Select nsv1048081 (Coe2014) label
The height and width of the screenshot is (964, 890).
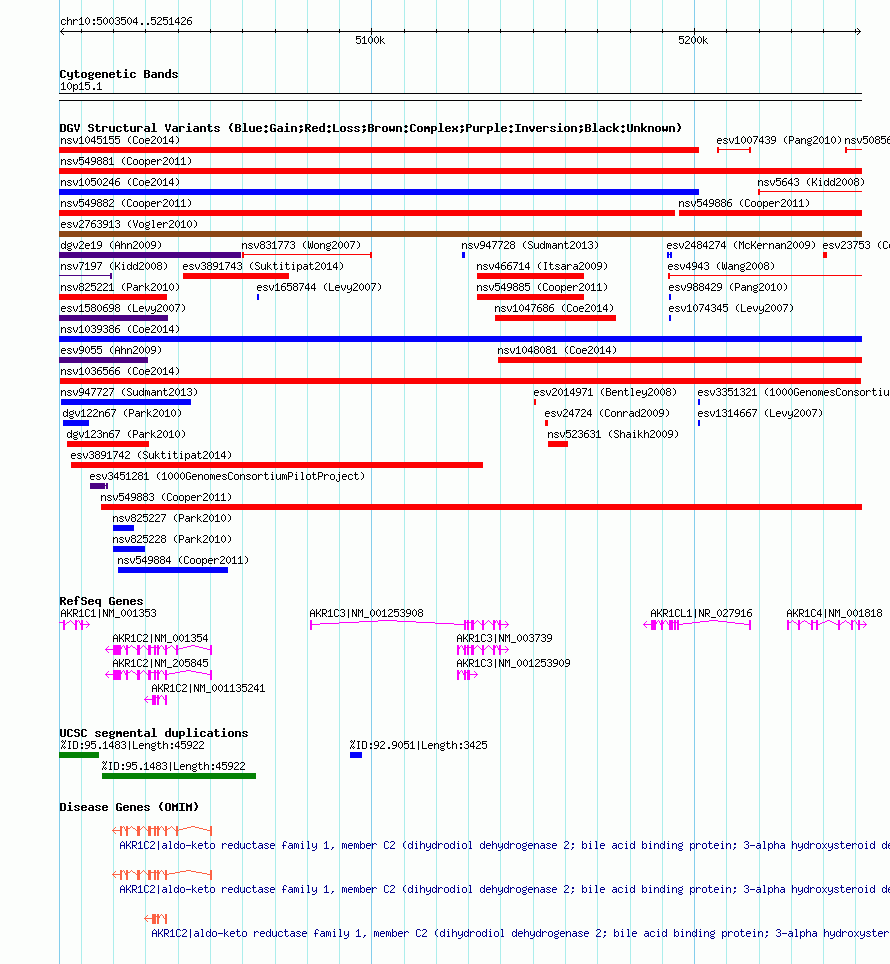point(557,350)
